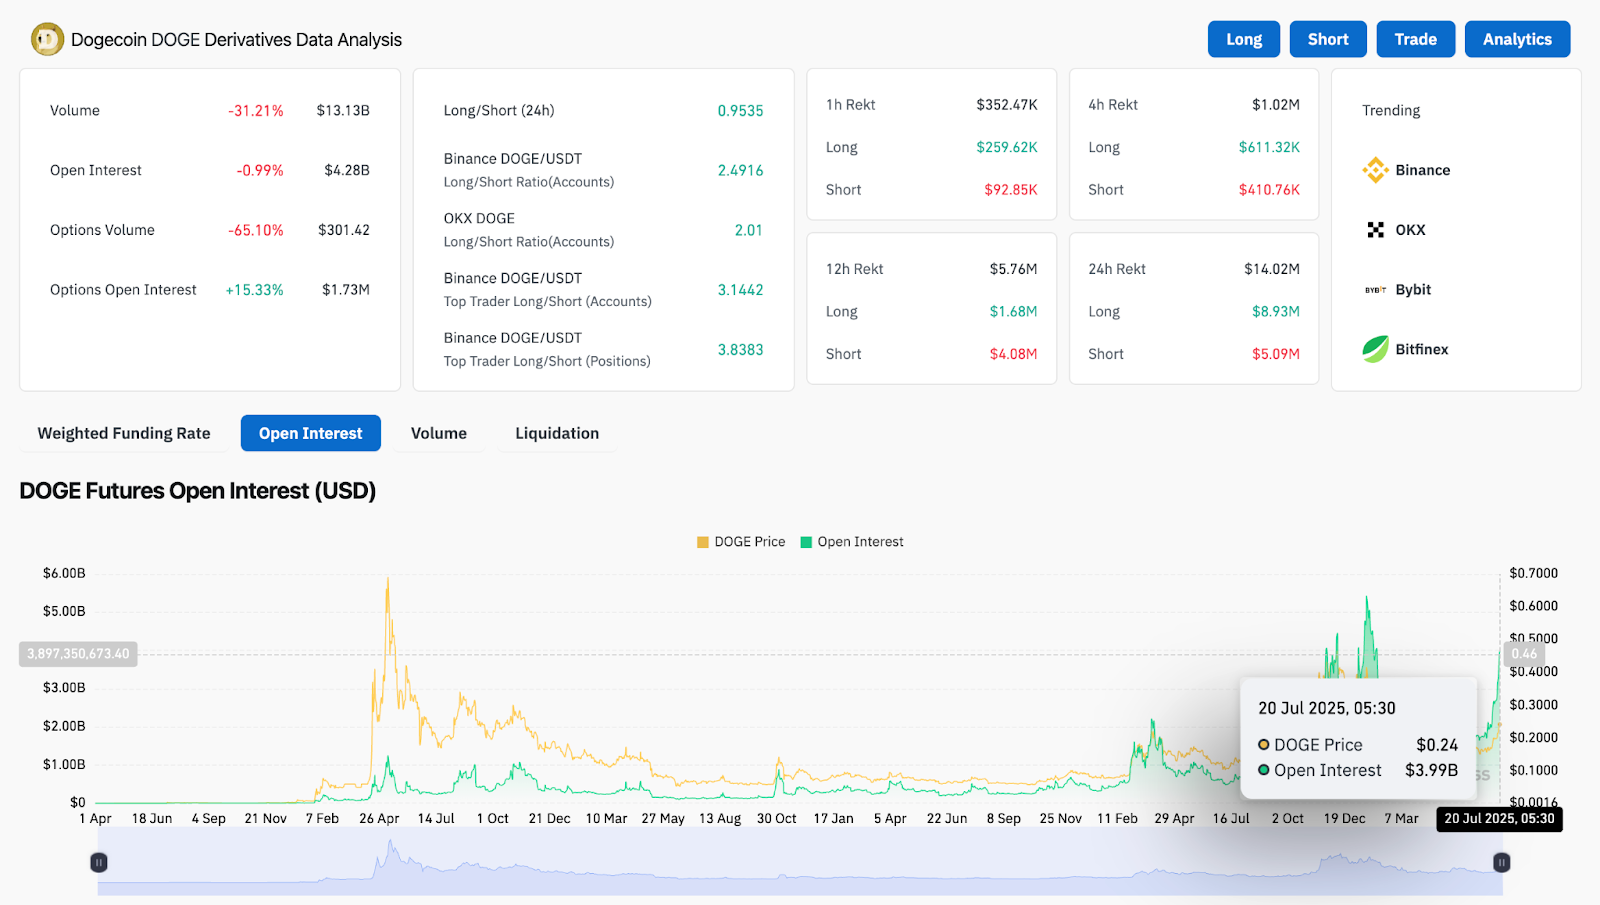The image size is (1600, 905).
Task: Open Bitfinex trending exchange link
Action: (x=1421, y=349)
